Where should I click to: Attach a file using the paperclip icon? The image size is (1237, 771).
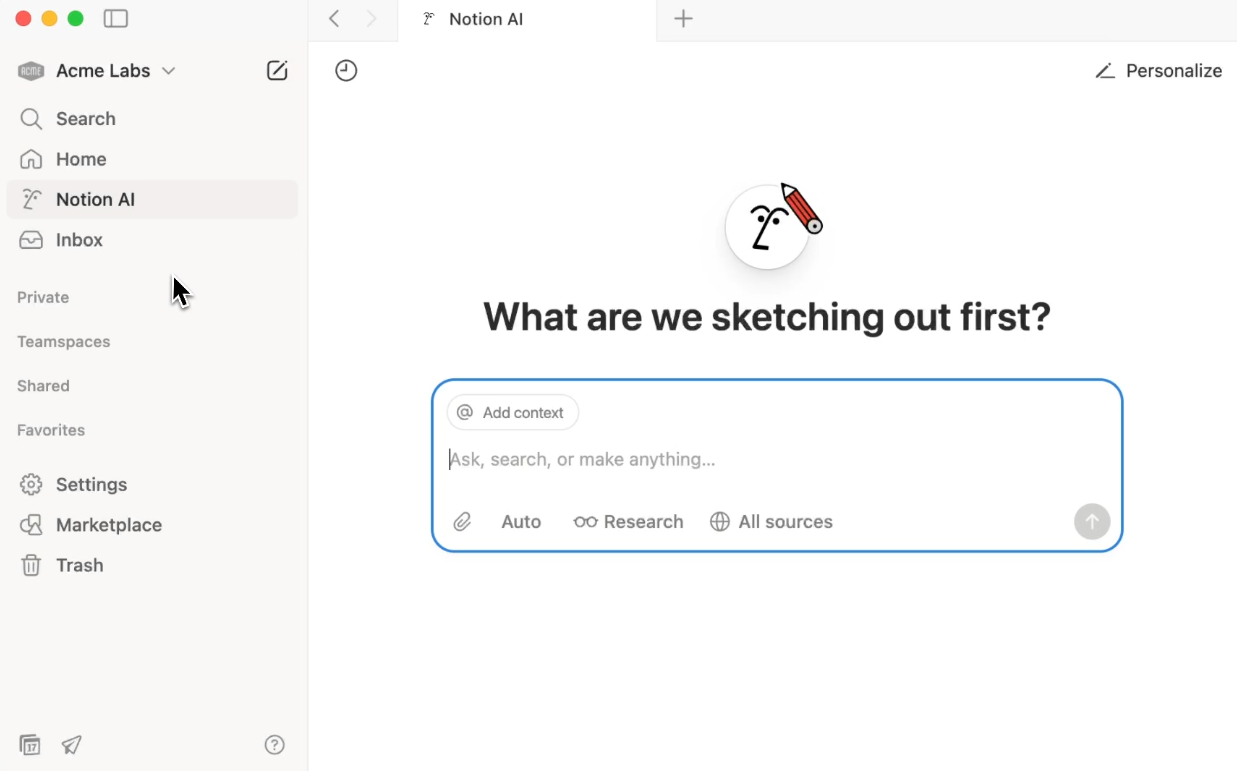[461, 521]
